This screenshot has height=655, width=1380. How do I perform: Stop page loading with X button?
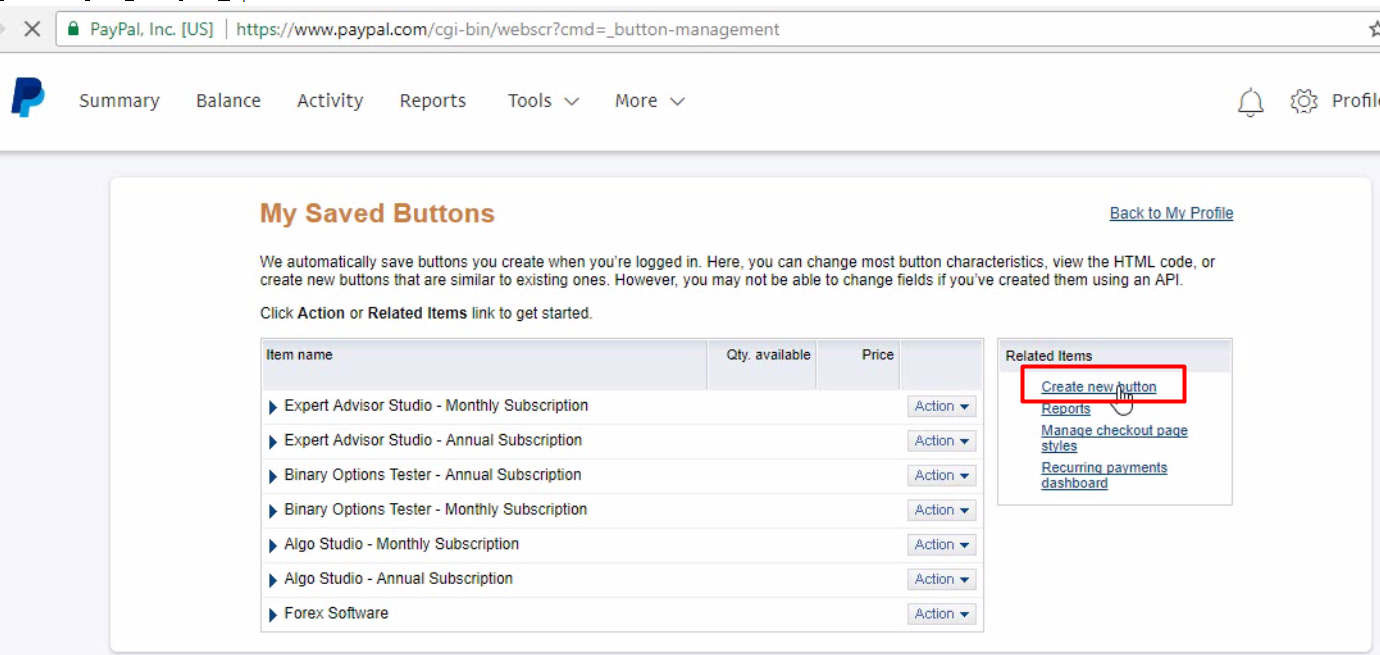pyautogui.click(x=32, y=29)
